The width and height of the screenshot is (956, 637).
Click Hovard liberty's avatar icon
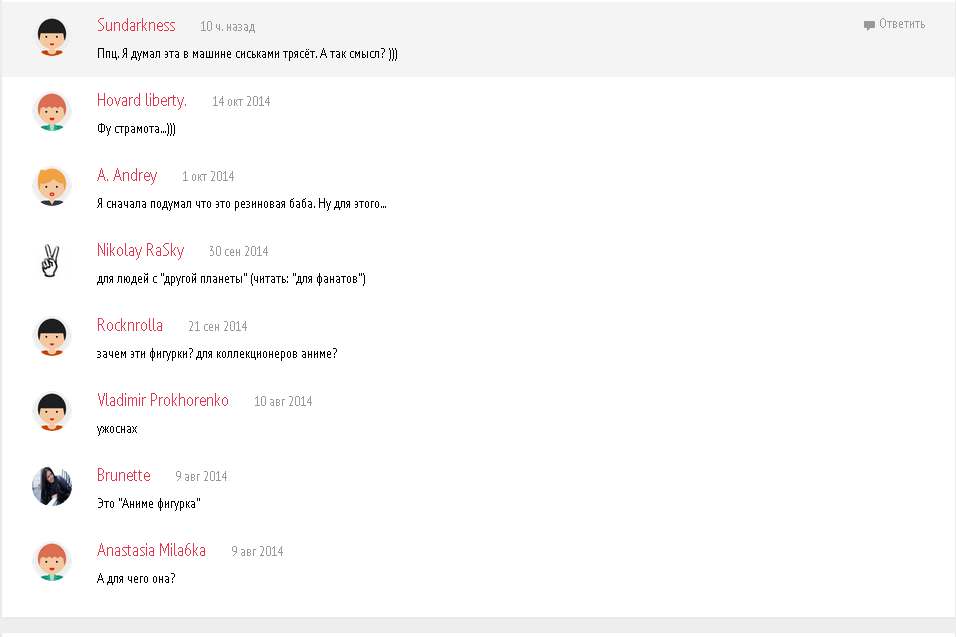[52, 111]
